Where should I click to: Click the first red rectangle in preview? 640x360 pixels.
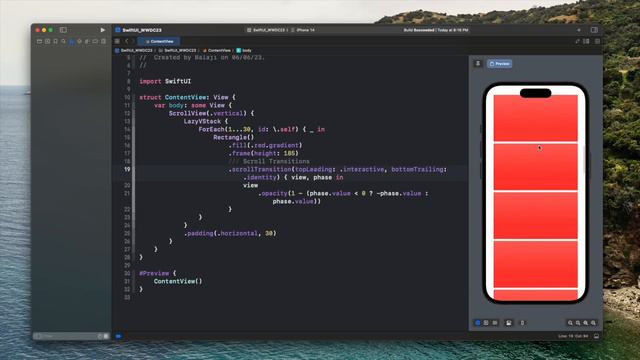536,118
